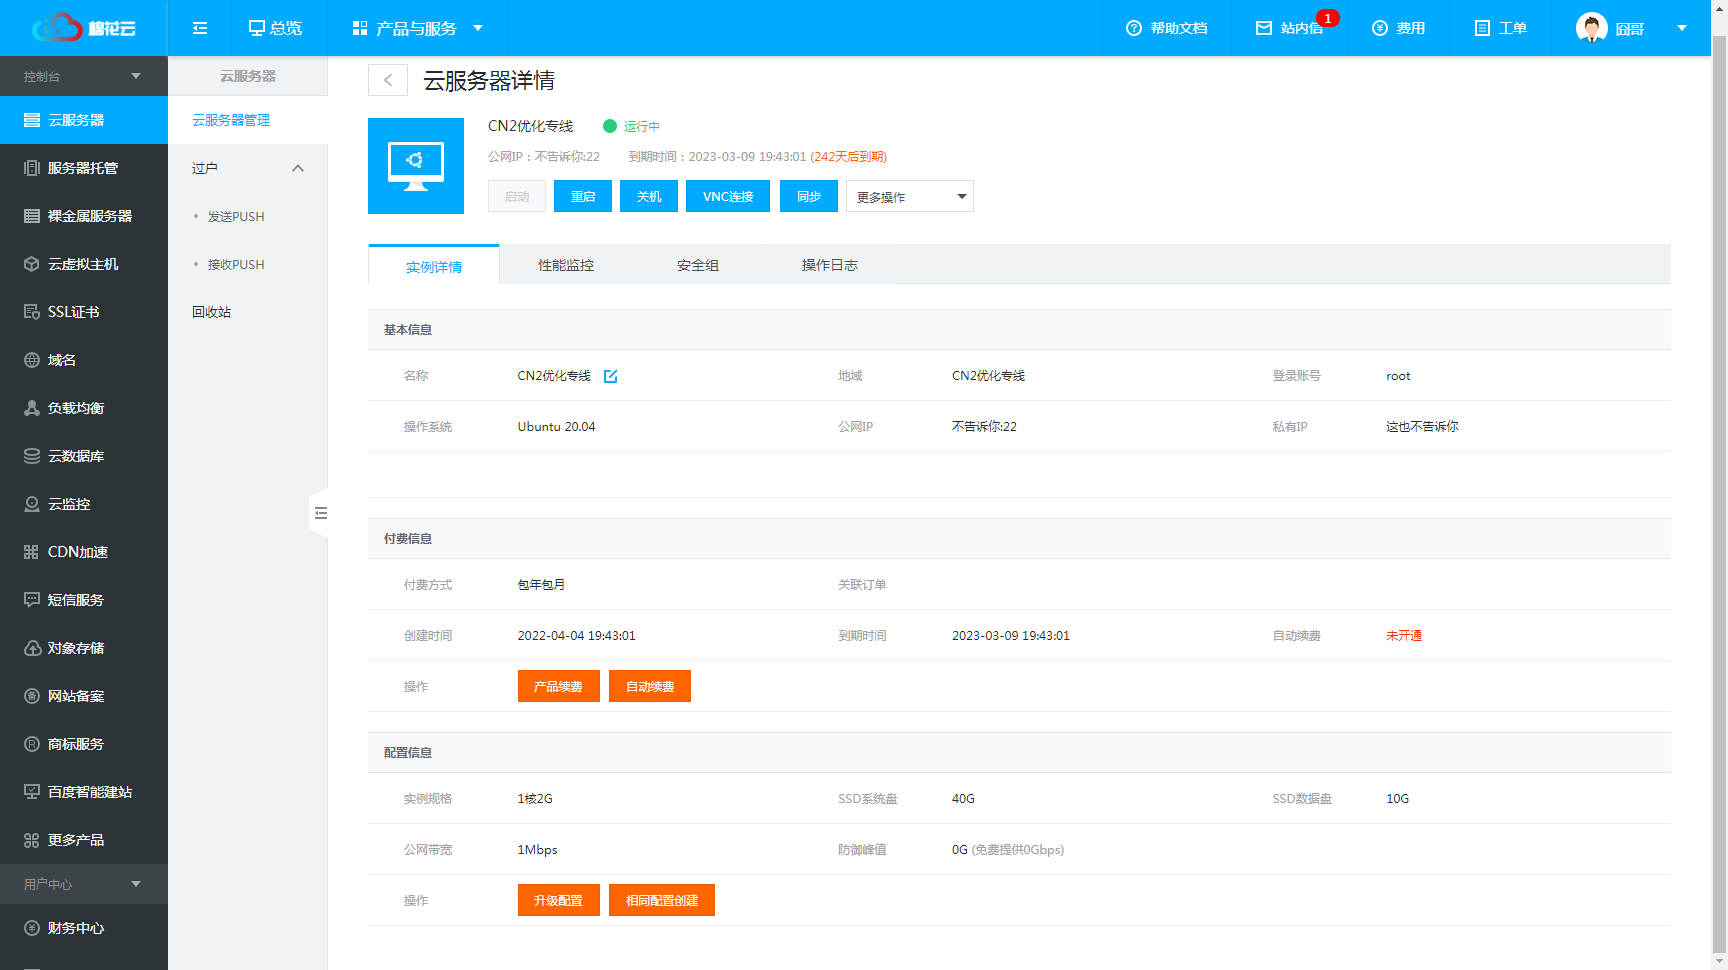1728x970 pixels.
Task: Toggle the sidebar menu collapse icon
Action: click(x=200, y=28)
